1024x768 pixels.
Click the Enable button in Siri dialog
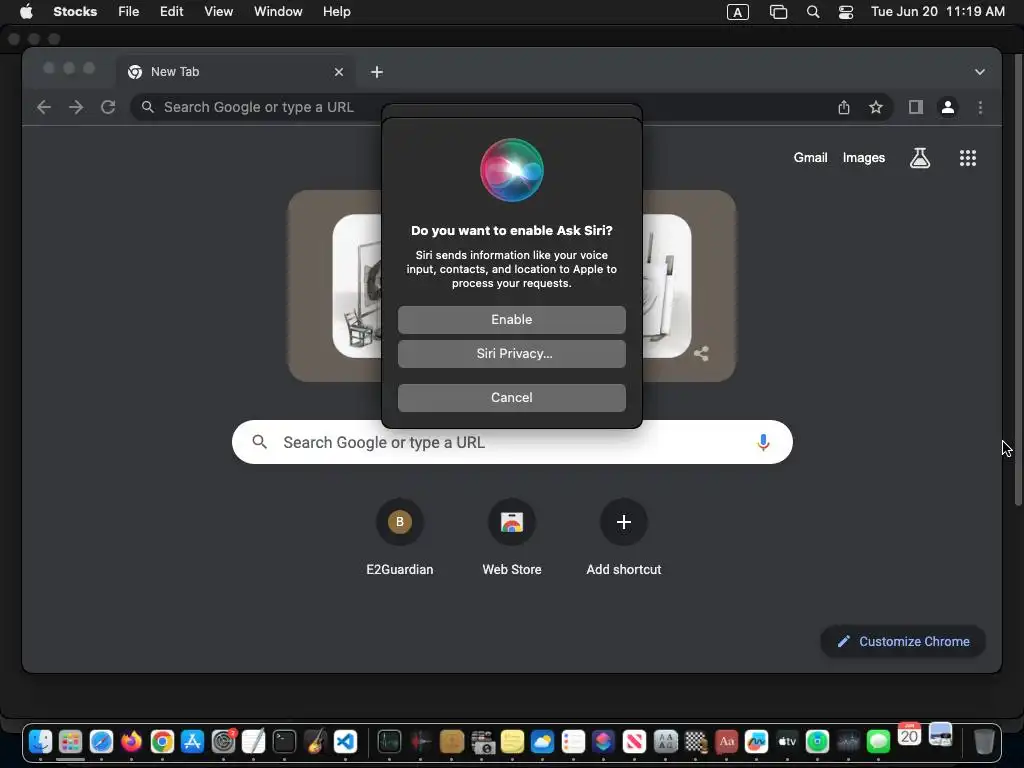click(x=511, y=319)
